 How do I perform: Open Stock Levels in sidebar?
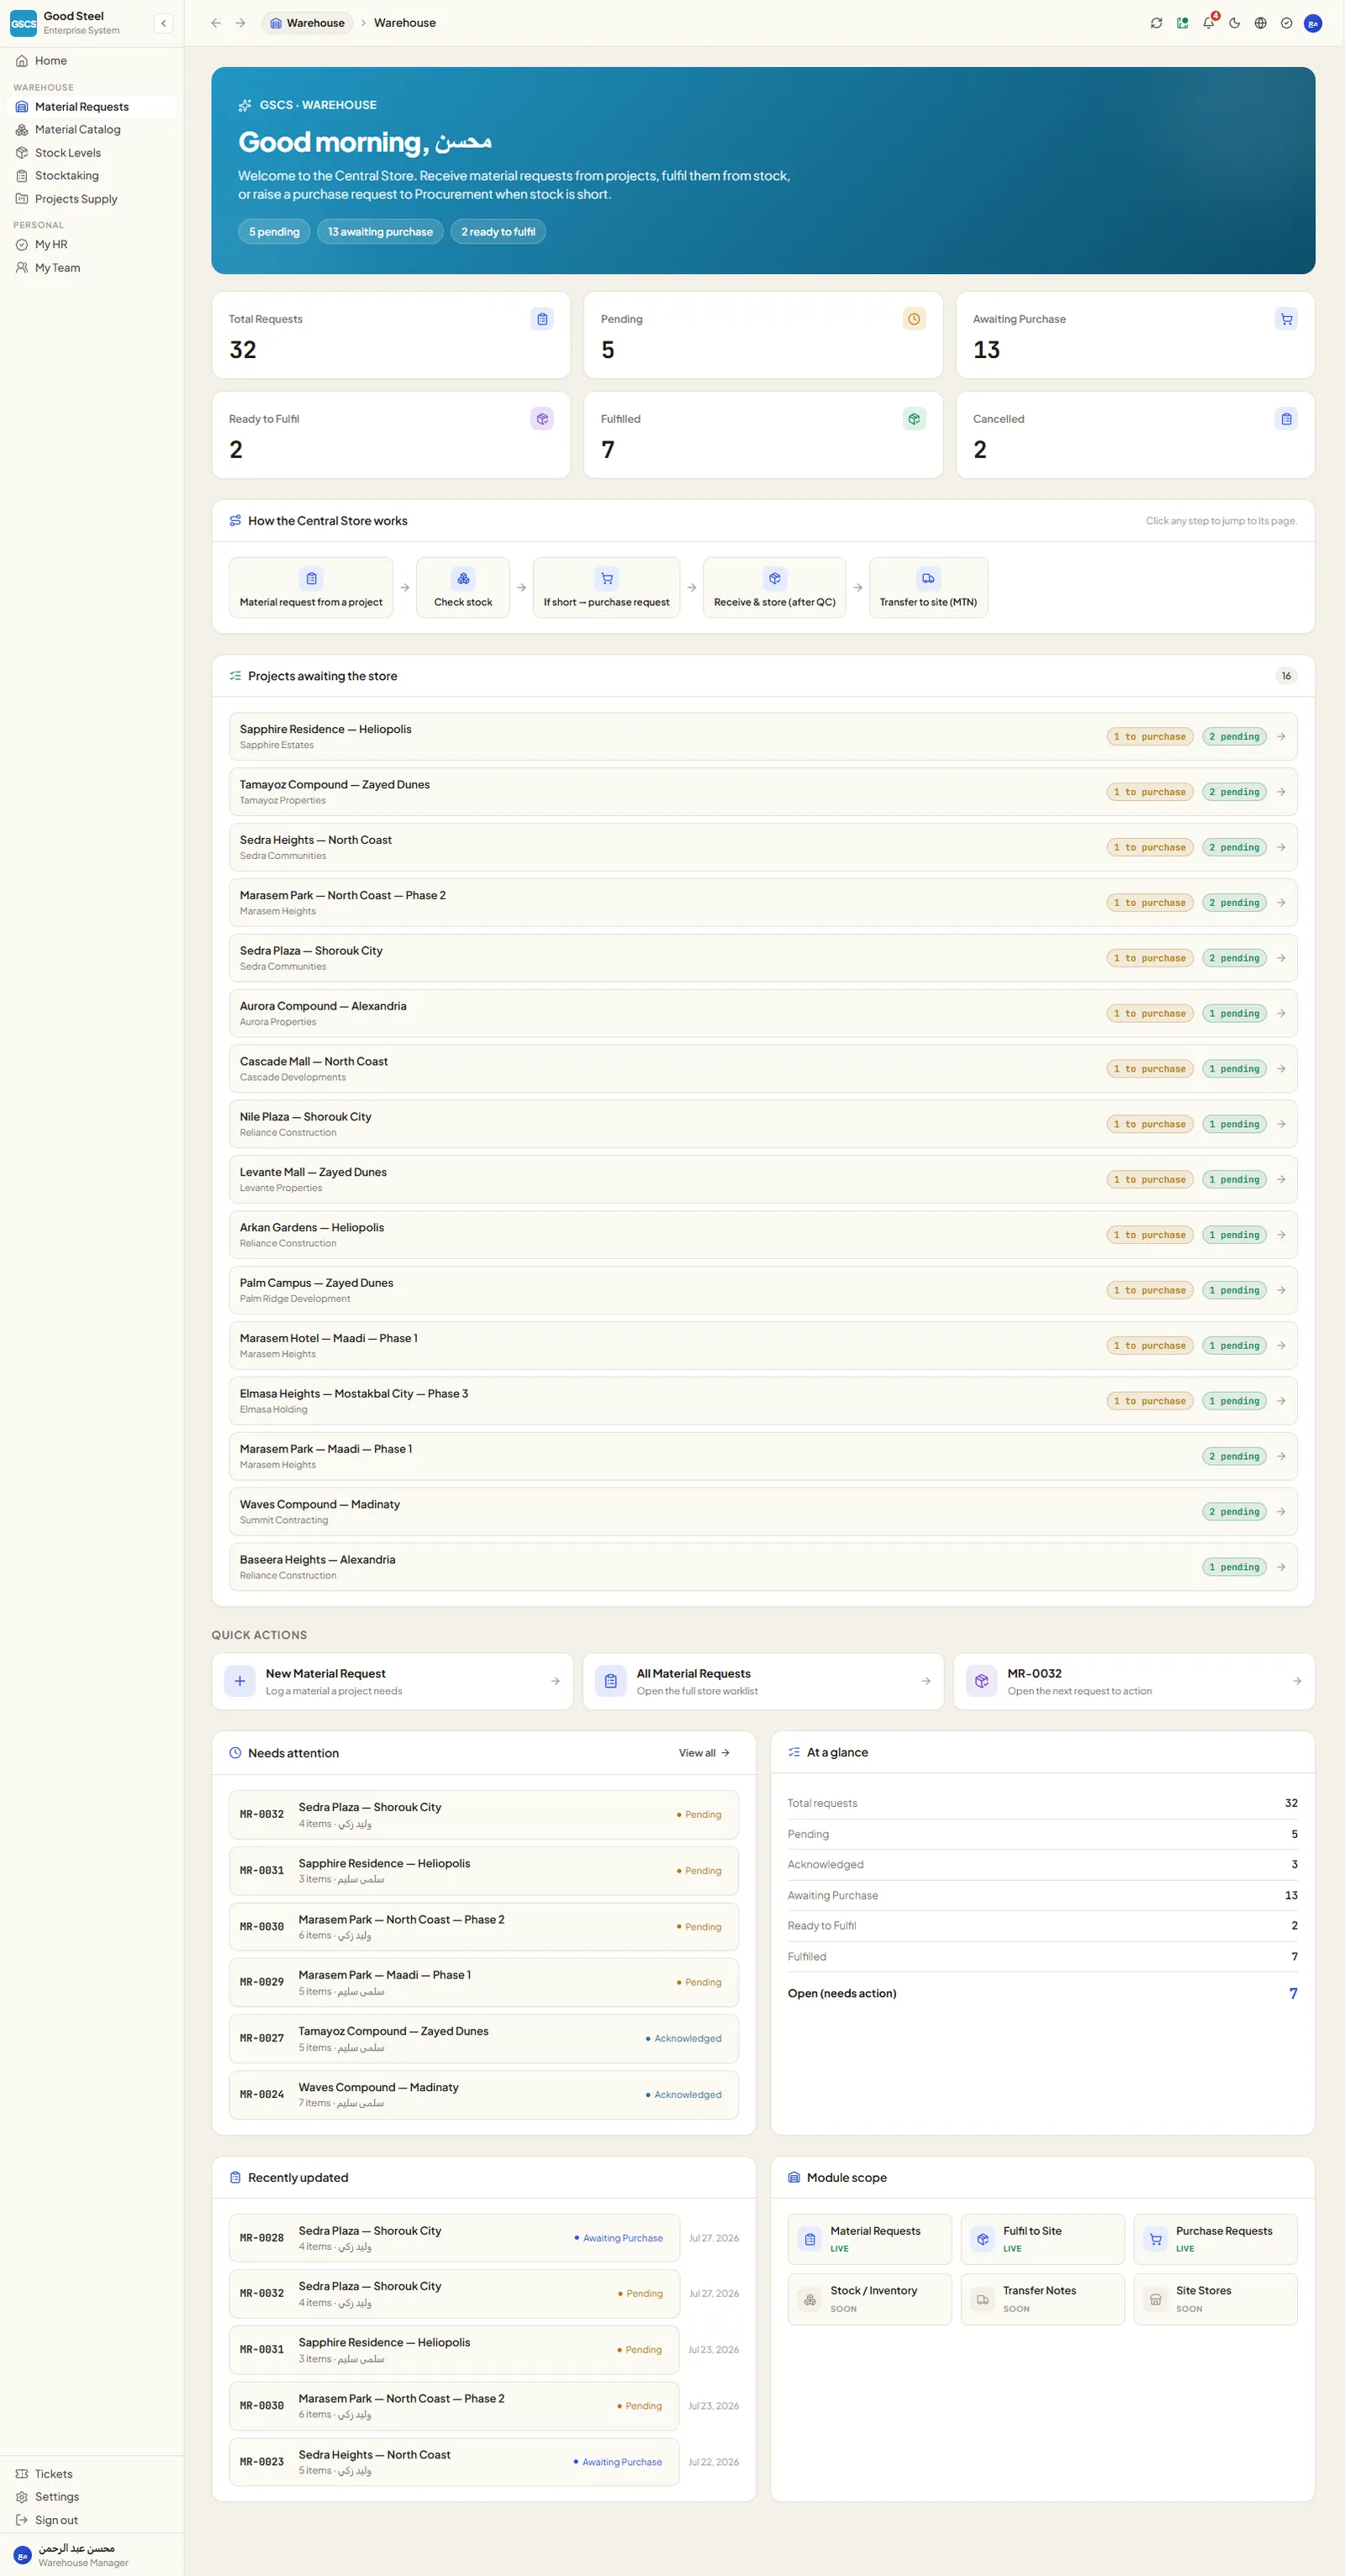point(92,153)
